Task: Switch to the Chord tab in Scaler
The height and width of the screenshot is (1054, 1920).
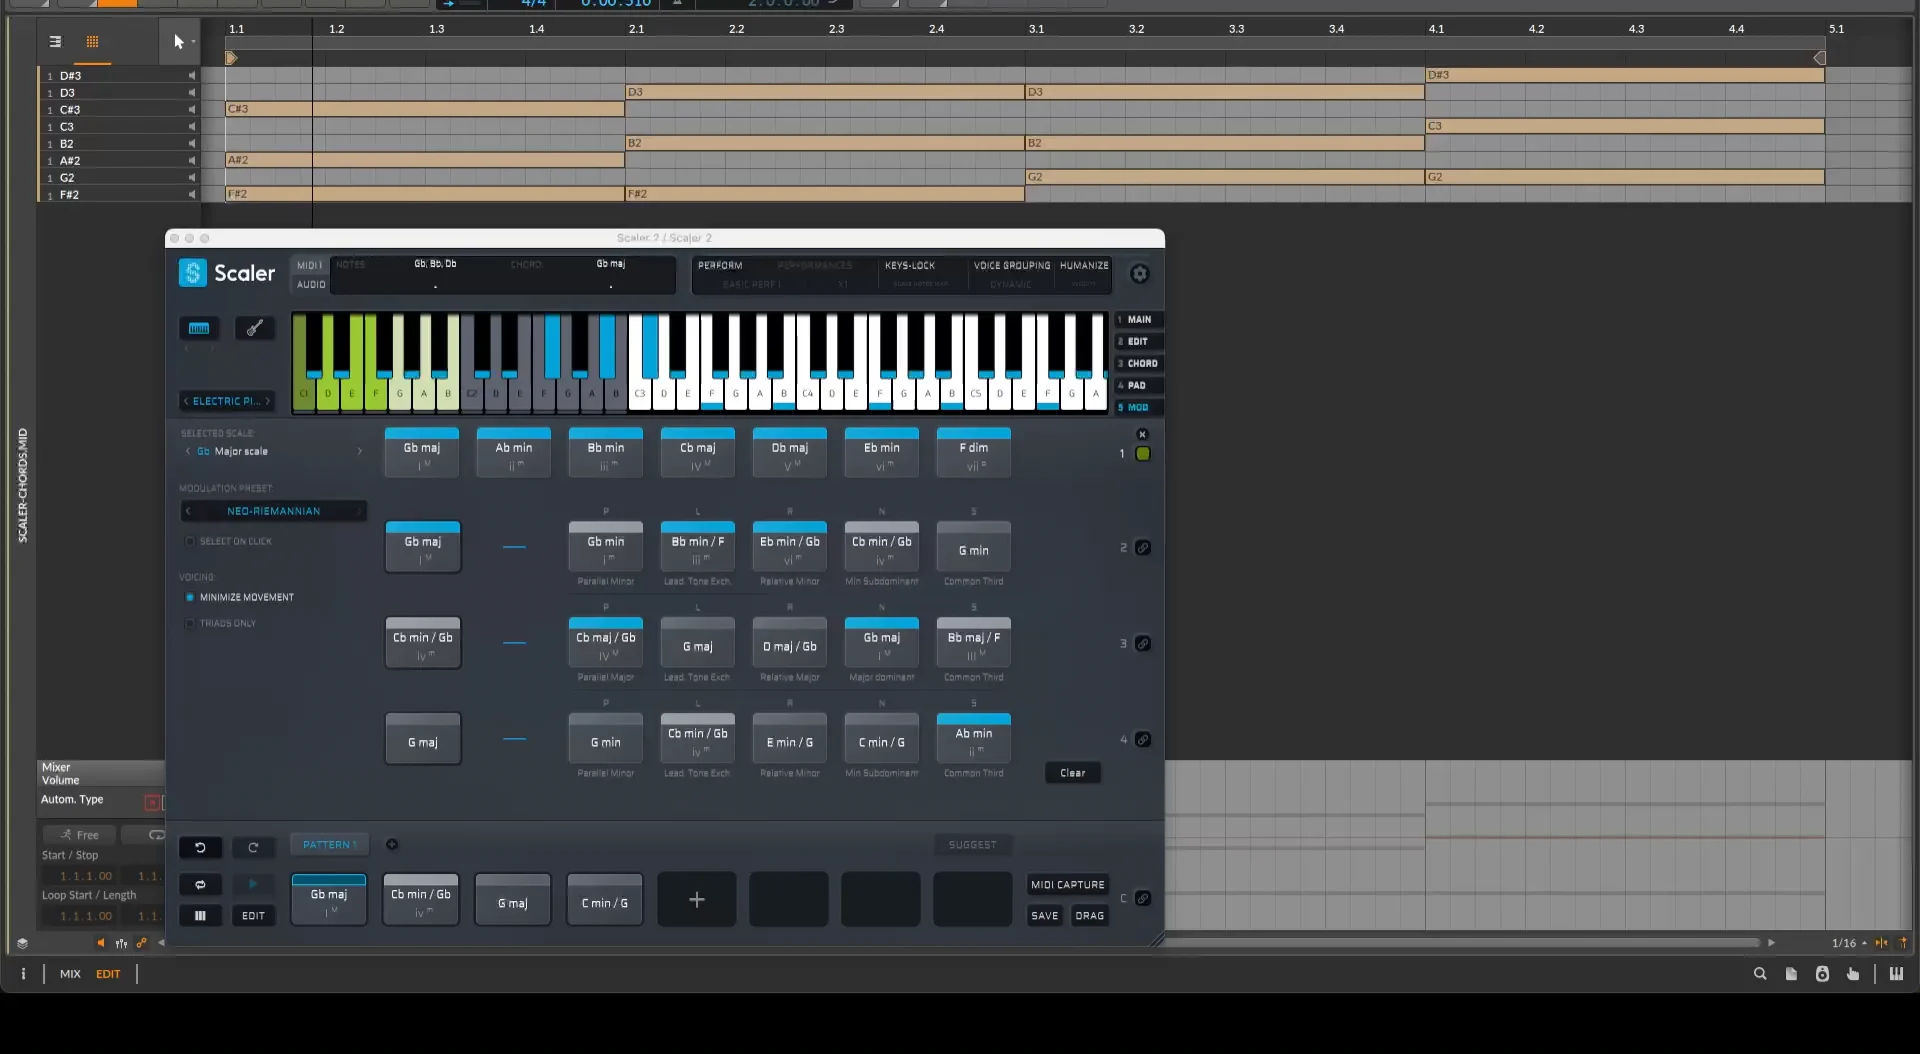Action: click(x=1139, y=364)
